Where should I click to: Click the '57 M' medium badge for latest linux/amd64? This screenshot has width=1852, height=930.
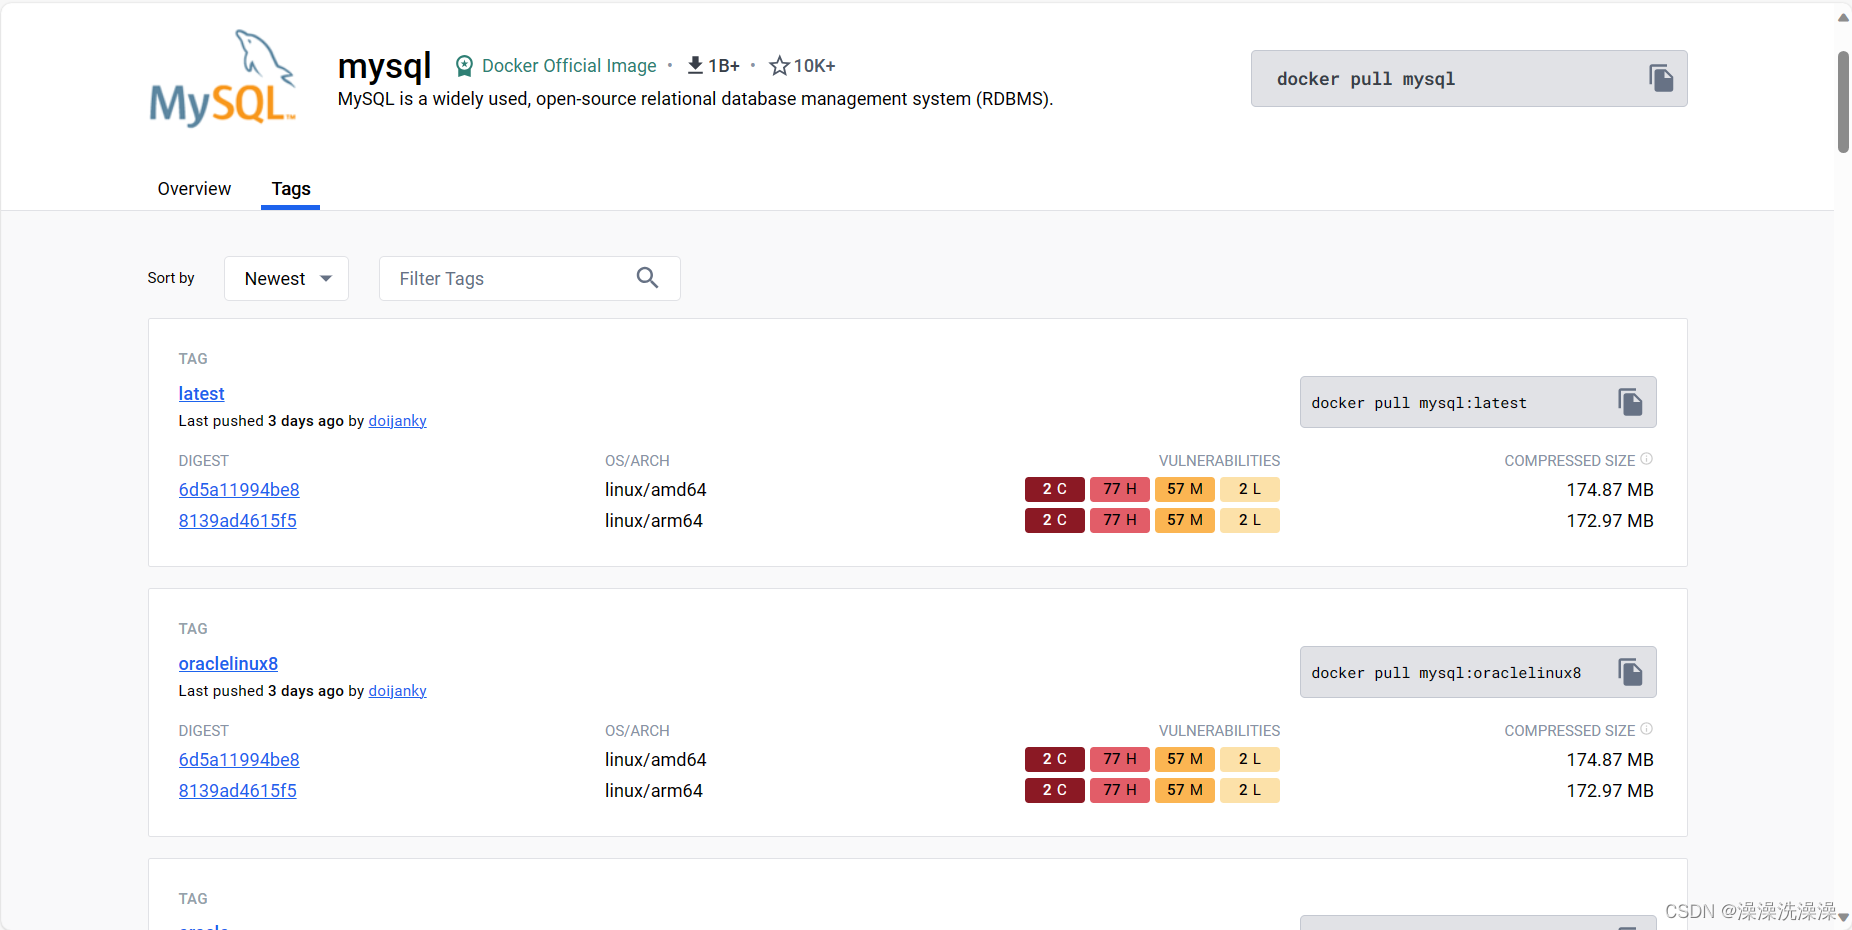click(1185, 489)
